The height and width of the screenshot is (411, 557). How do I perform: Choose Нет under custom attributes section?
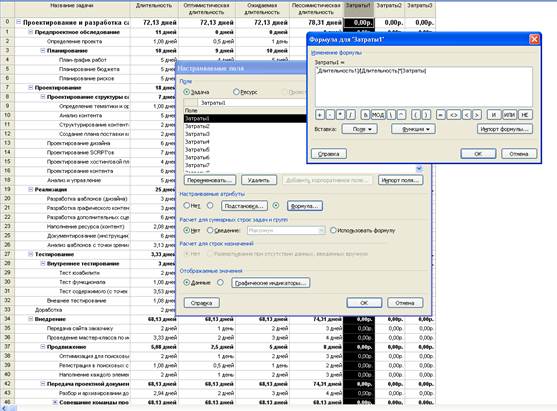(x=186, y=205)
